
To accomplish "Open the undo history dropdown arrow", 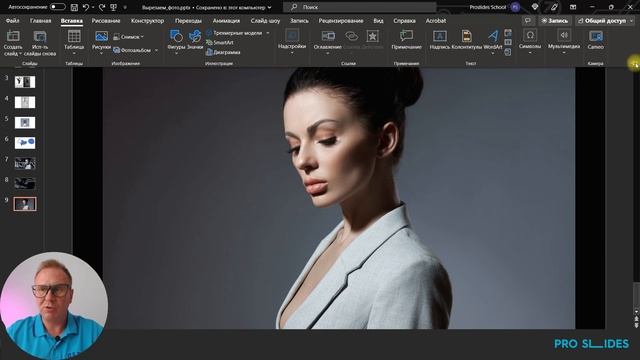I will [x=93, y=7].
